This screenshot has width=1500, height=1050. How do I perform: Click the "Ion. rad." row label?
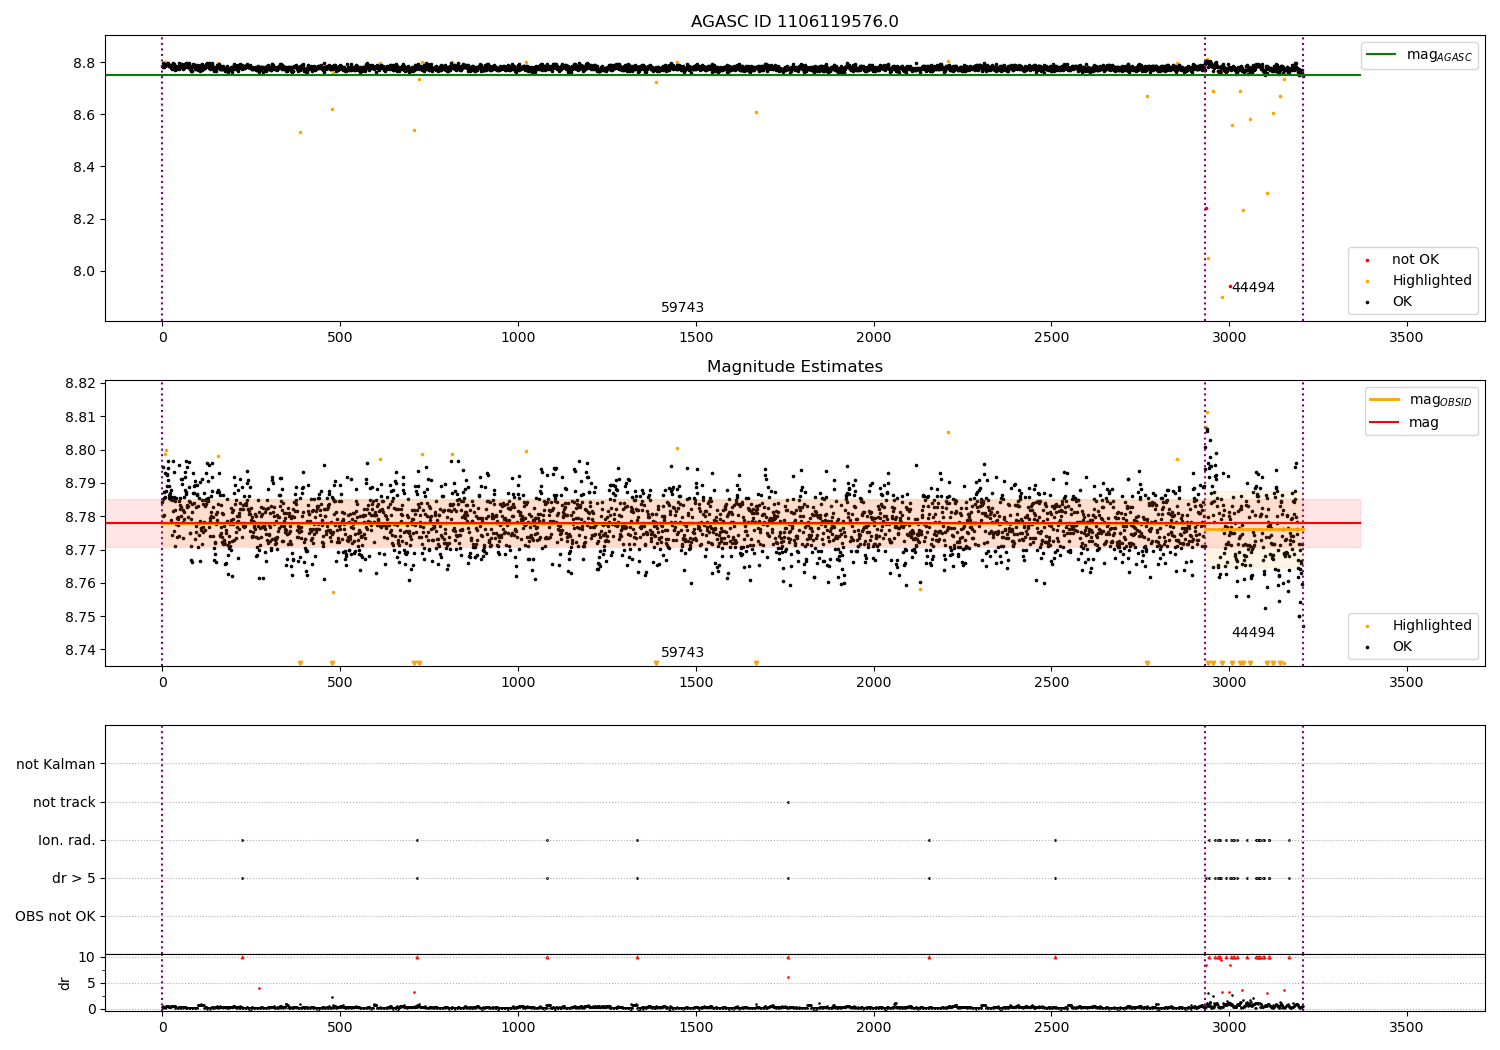coord(67,840)
